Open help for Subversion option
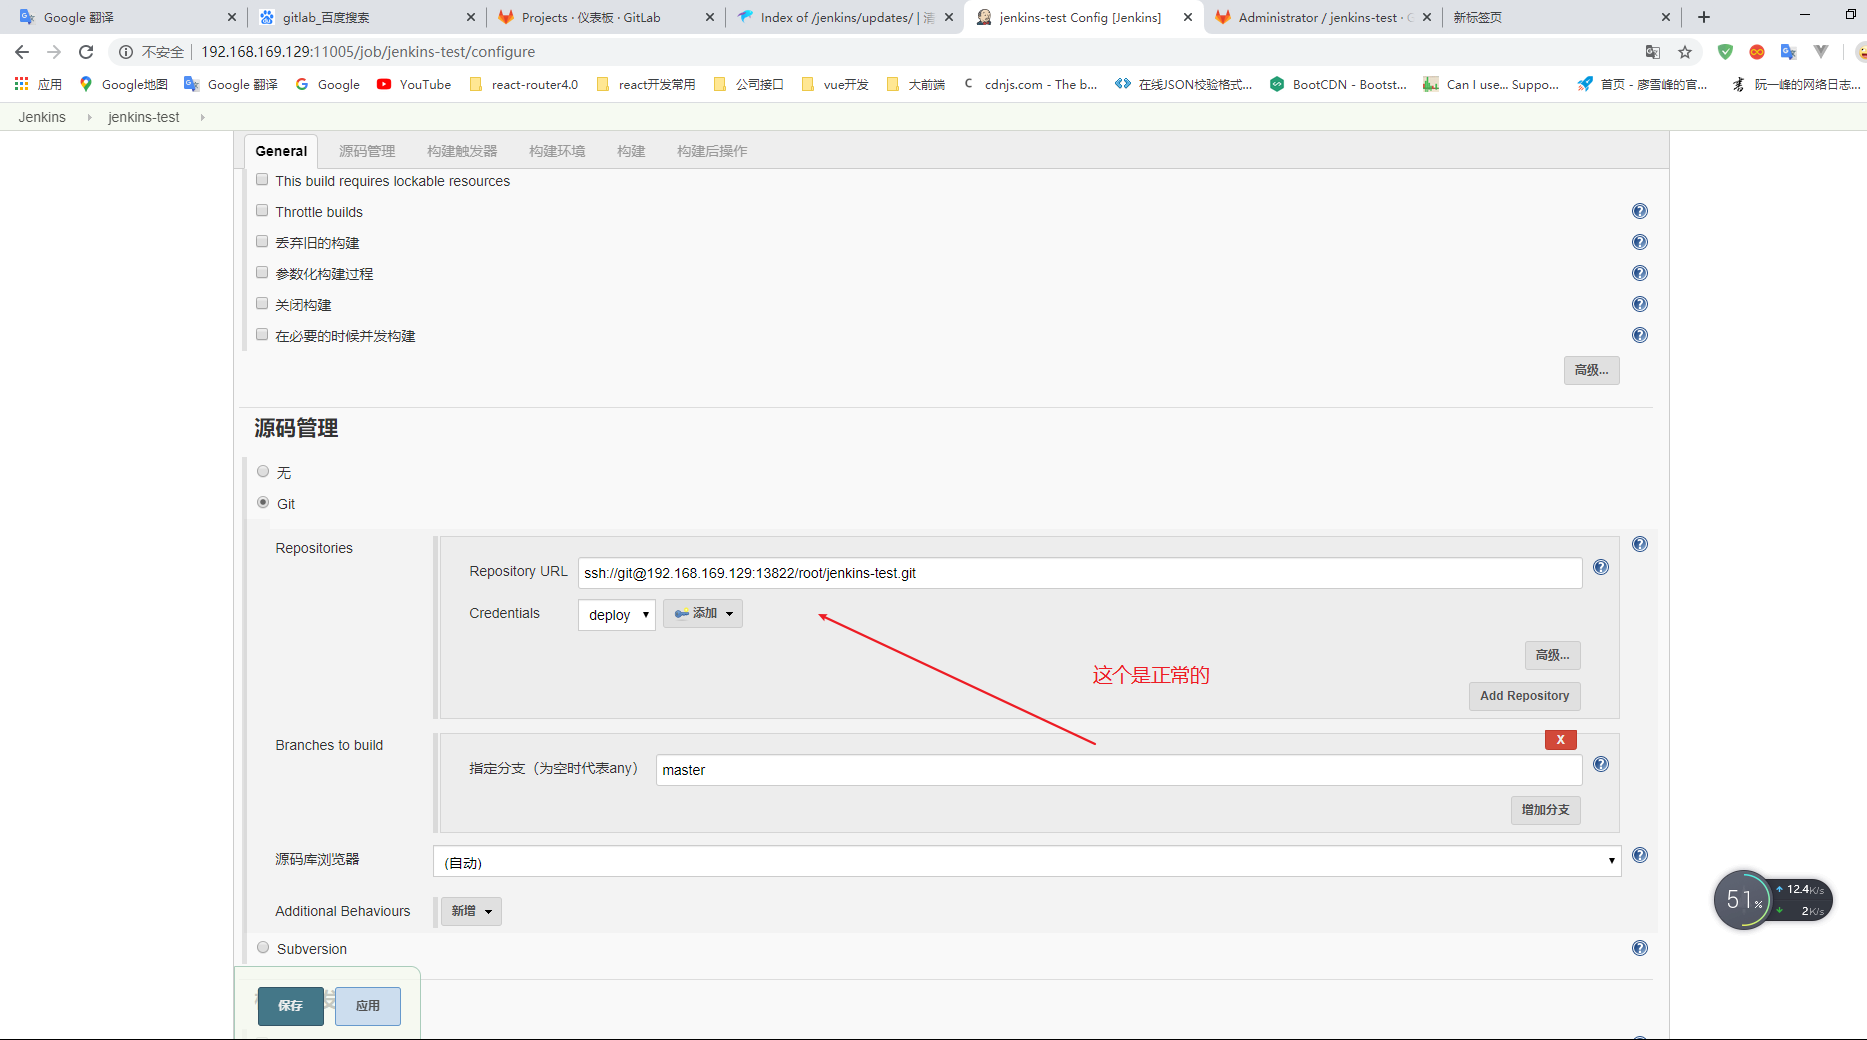1867x1040 pixels. (x=1640, y=948)
